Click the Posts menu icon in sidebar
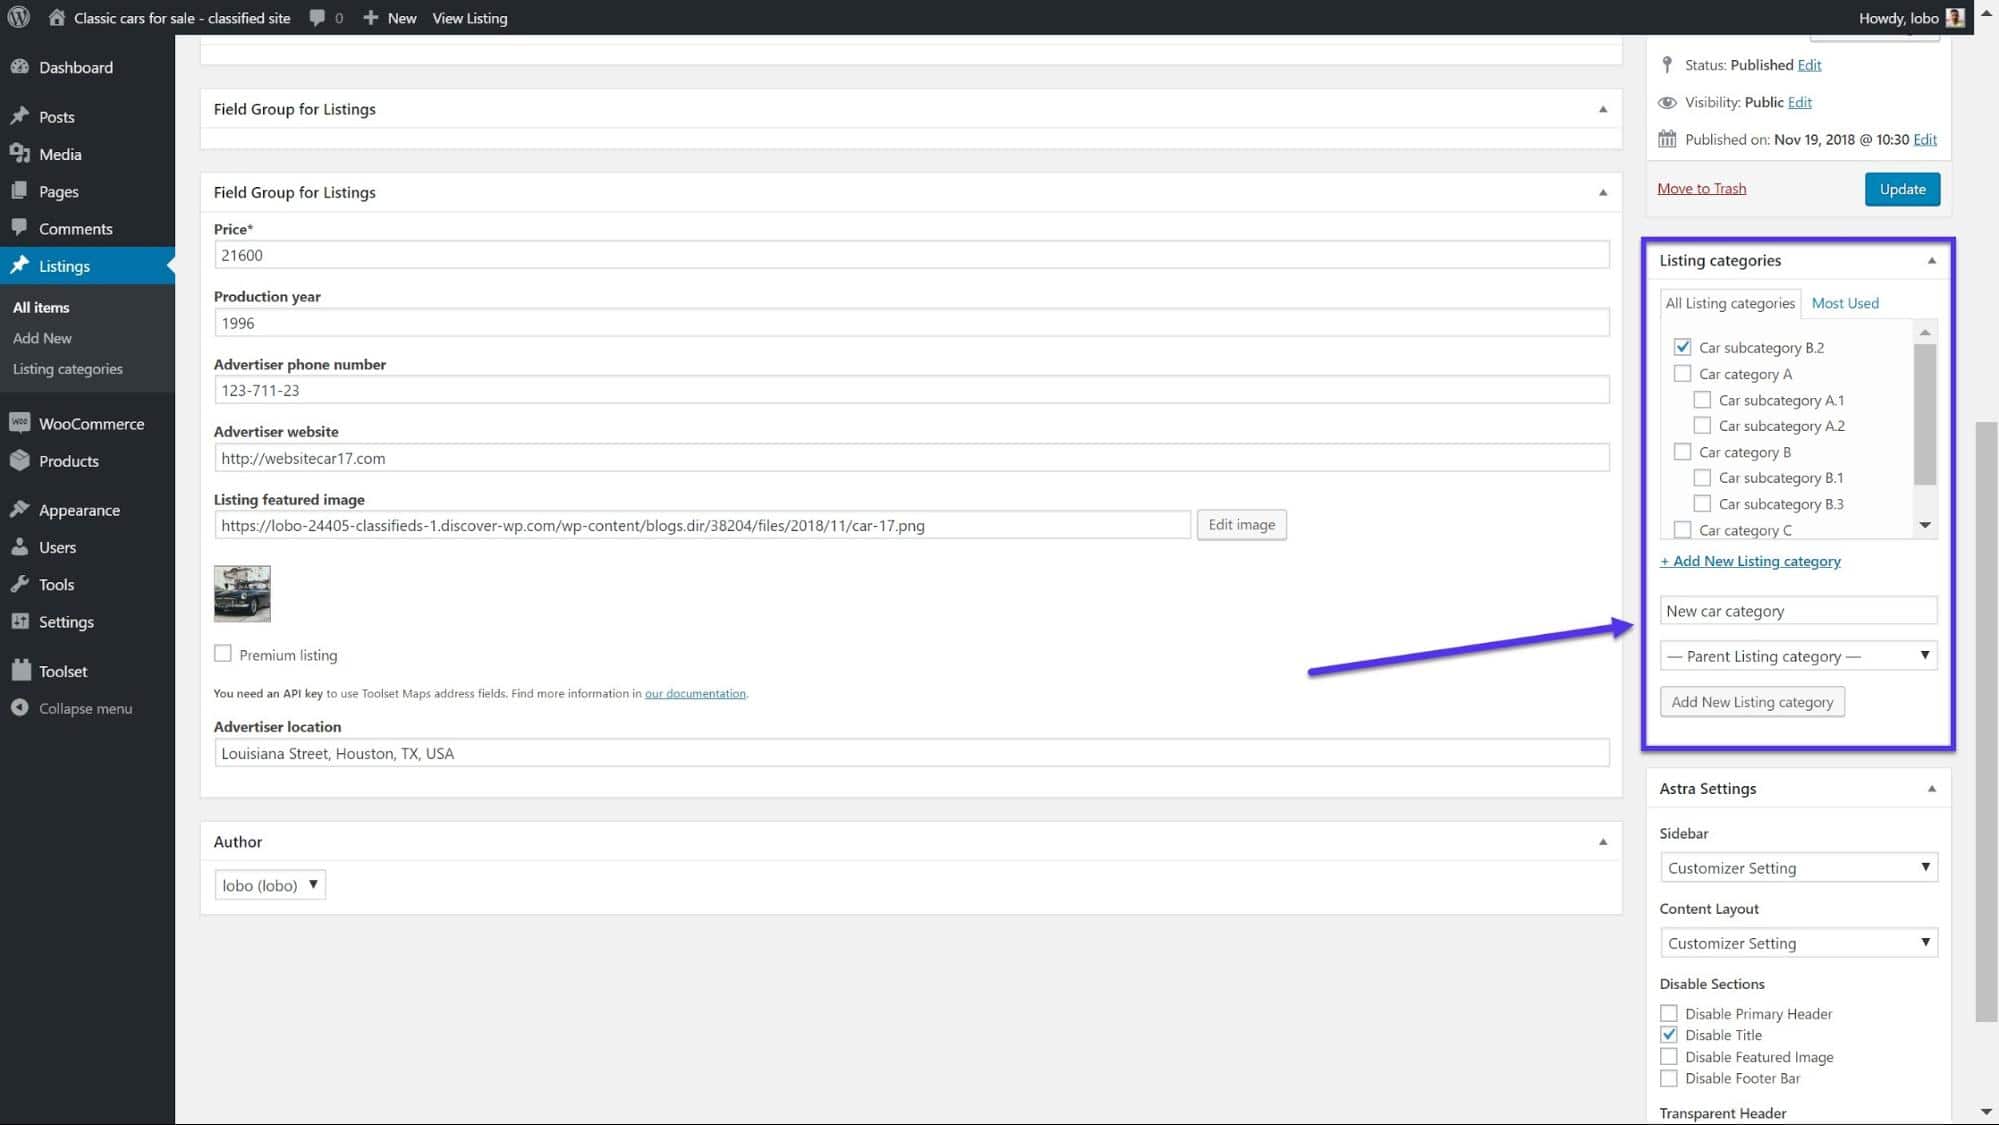Screen dimensions: 1999x1125 coord(22,115)
